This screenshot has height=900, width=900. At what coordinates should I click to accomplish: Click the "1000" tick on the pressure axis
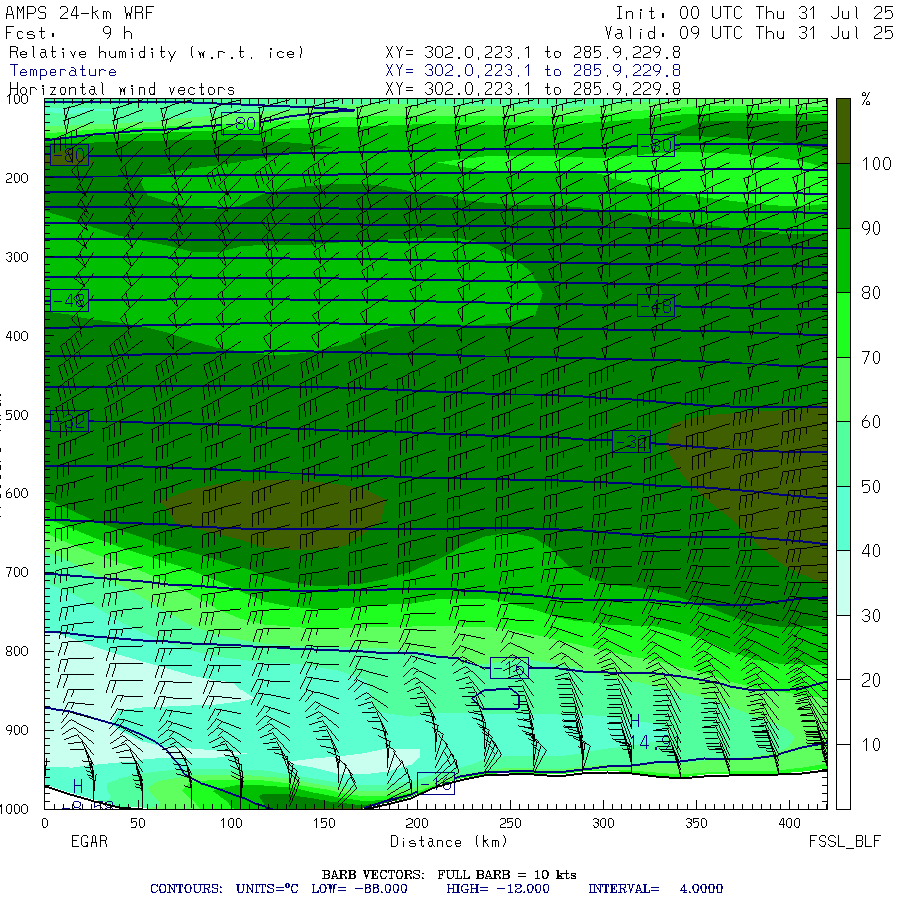14,809
